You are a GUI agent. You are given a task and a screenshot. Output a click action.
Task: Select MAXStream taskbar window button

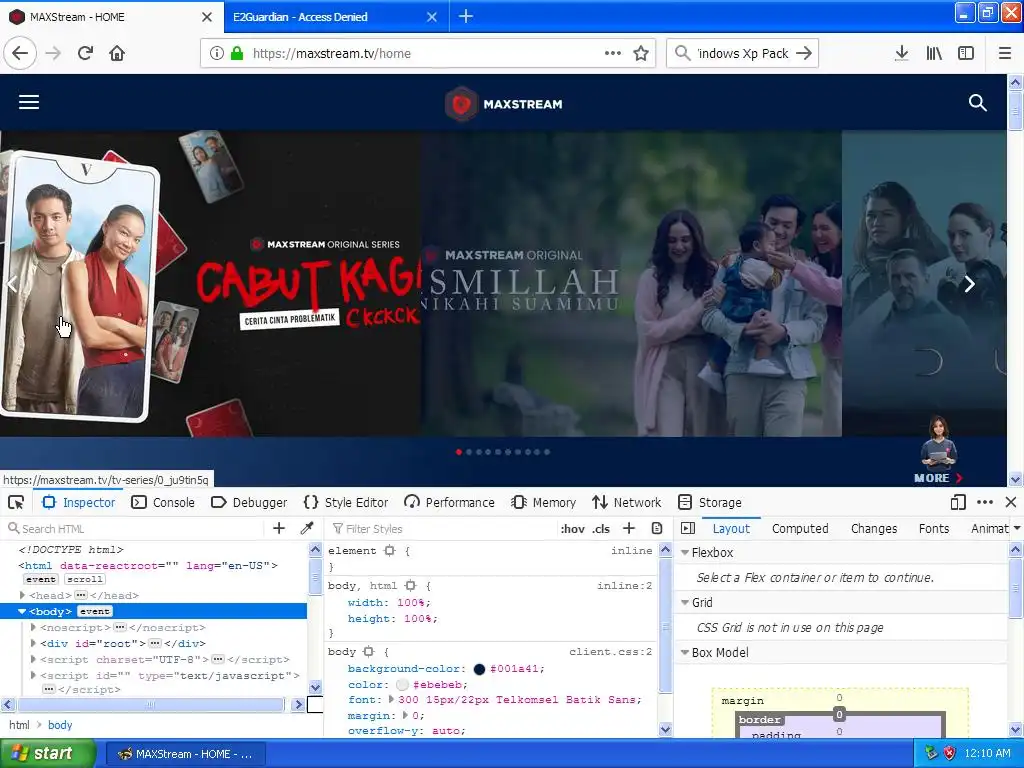pos(185,754)
